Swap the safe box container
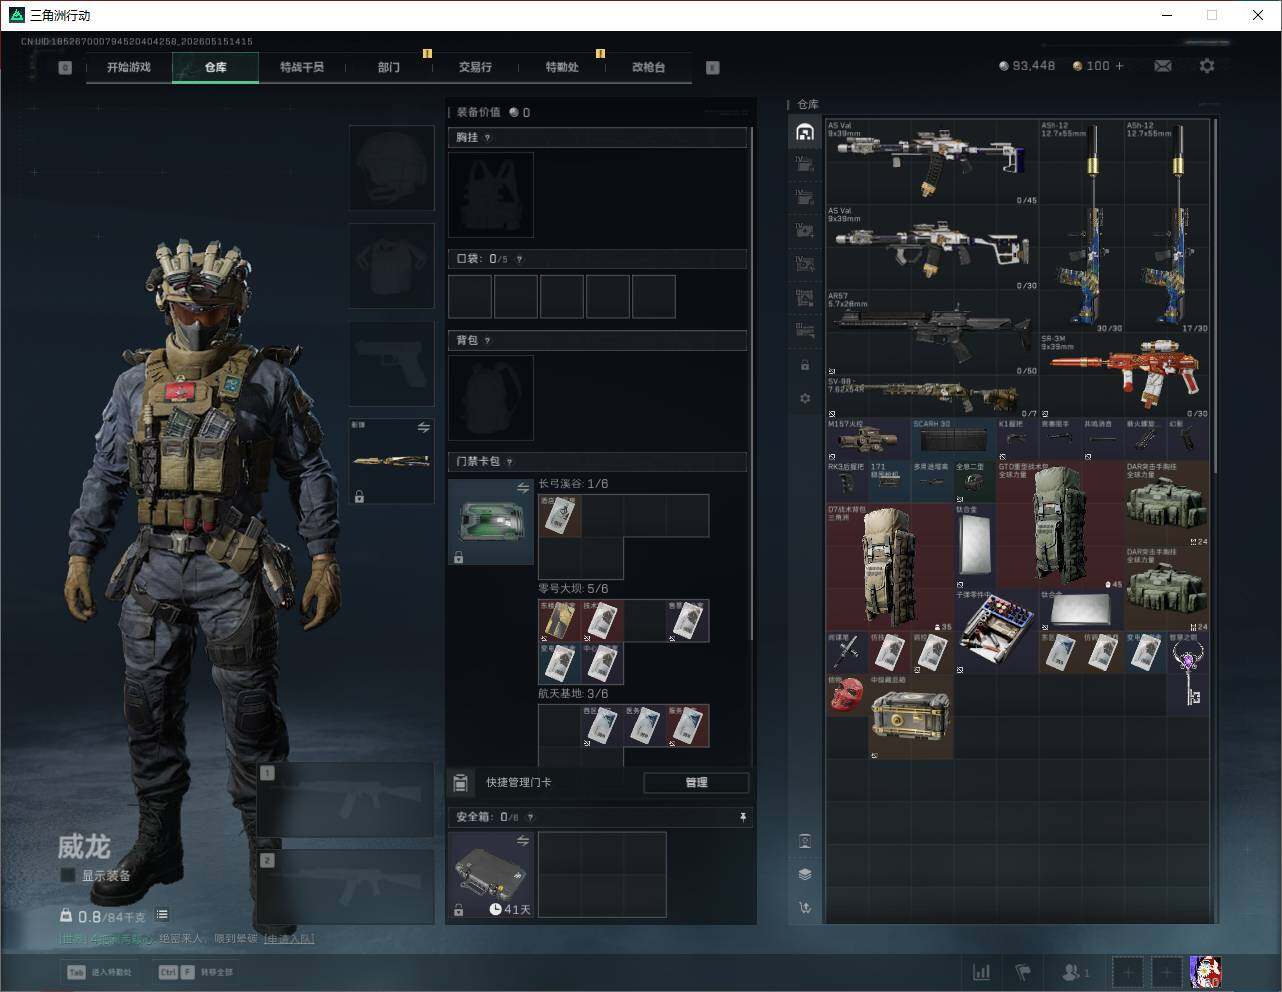This screenshot has width=1282, height=992. click(522, 841)
